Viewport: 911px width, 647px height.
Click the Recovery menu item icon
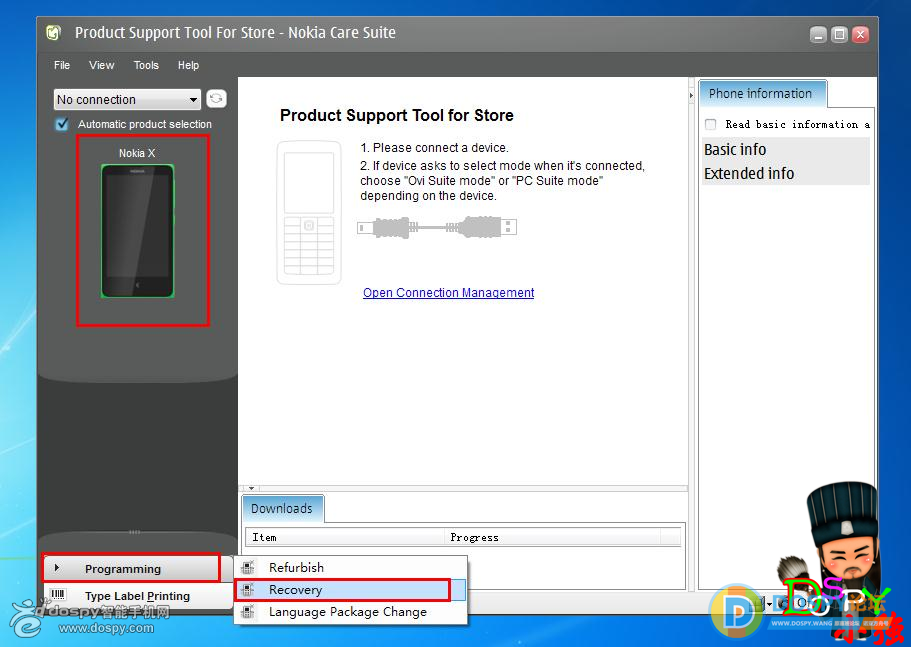pyautogui.click(x=248, y=590)
